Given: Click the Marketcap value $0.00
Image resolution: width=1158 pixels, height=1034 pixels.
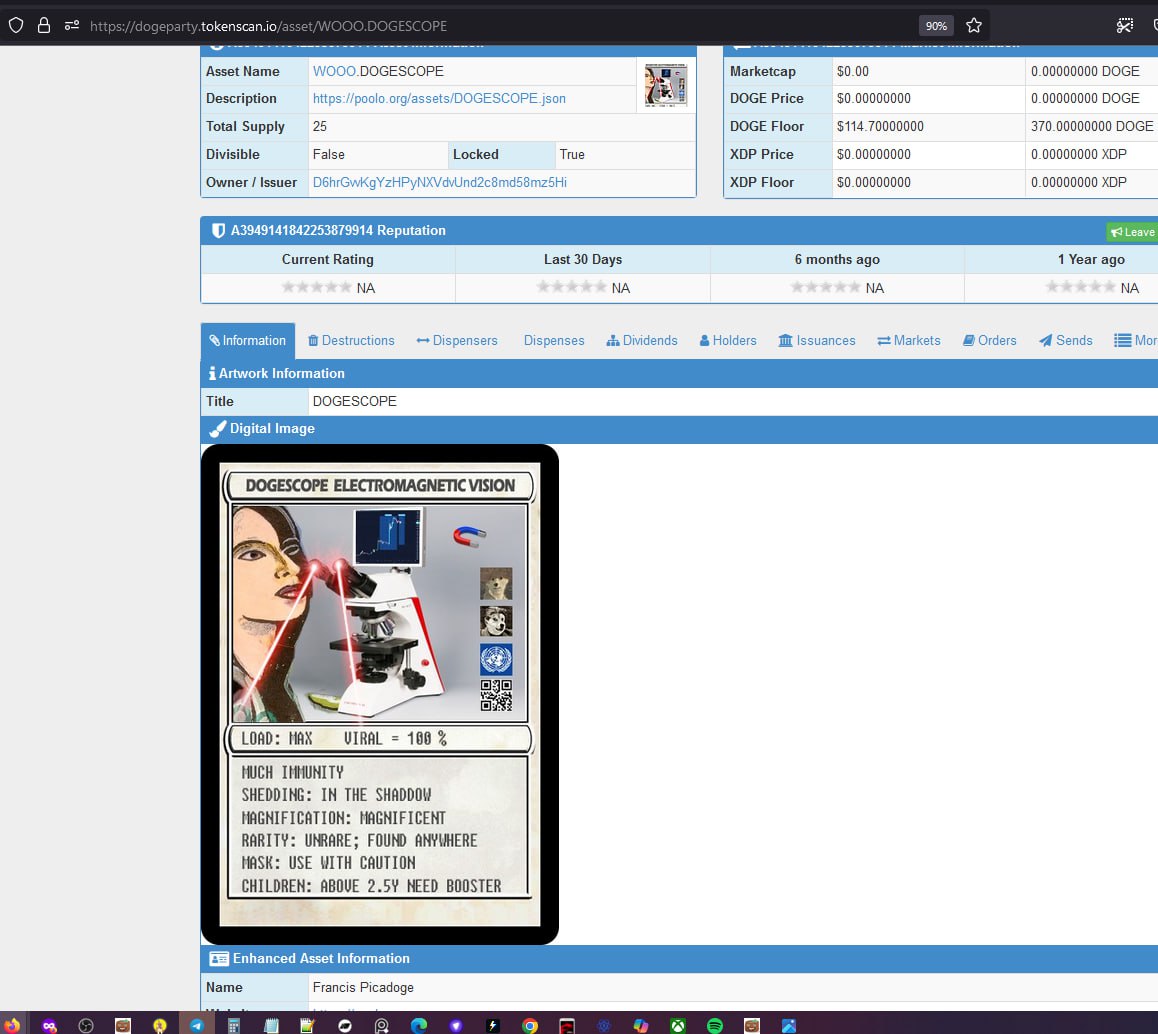Looking at the screenshot, I should (x=853, y=72).
